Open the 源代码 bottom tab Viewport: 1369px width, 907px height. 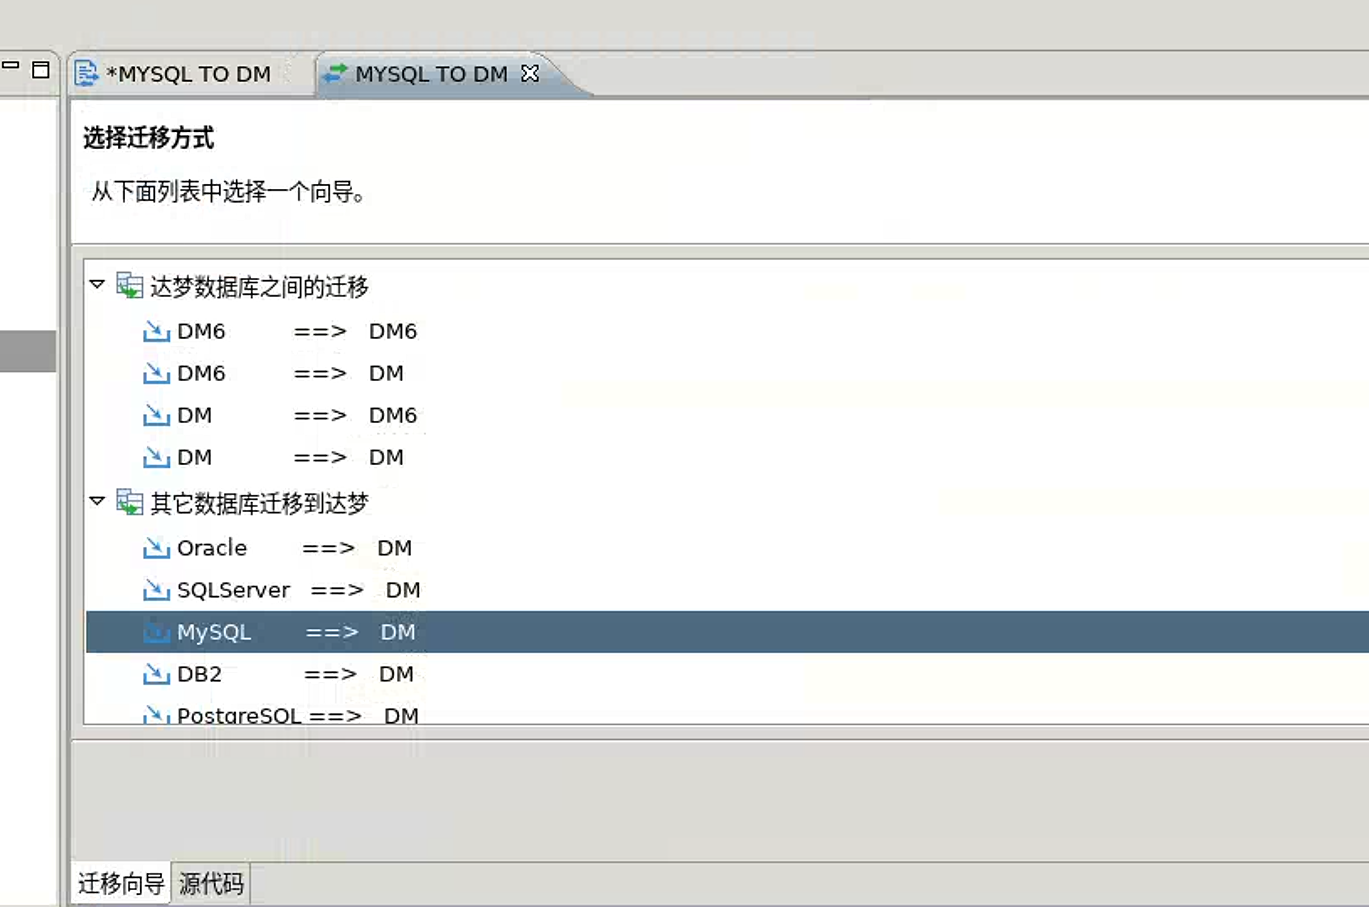click(211, 883)
